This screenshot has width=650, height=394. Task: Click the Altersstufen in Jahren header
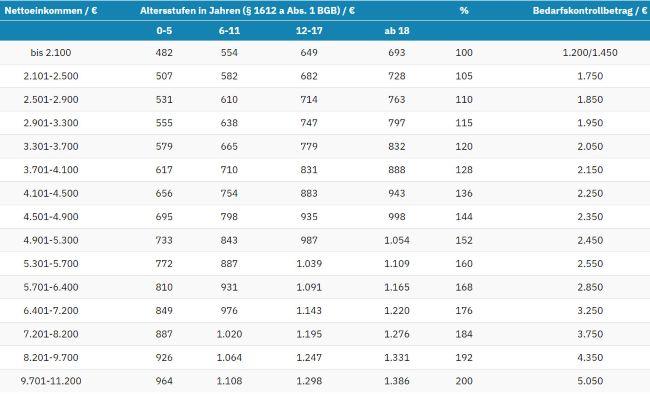coord(247,11)
